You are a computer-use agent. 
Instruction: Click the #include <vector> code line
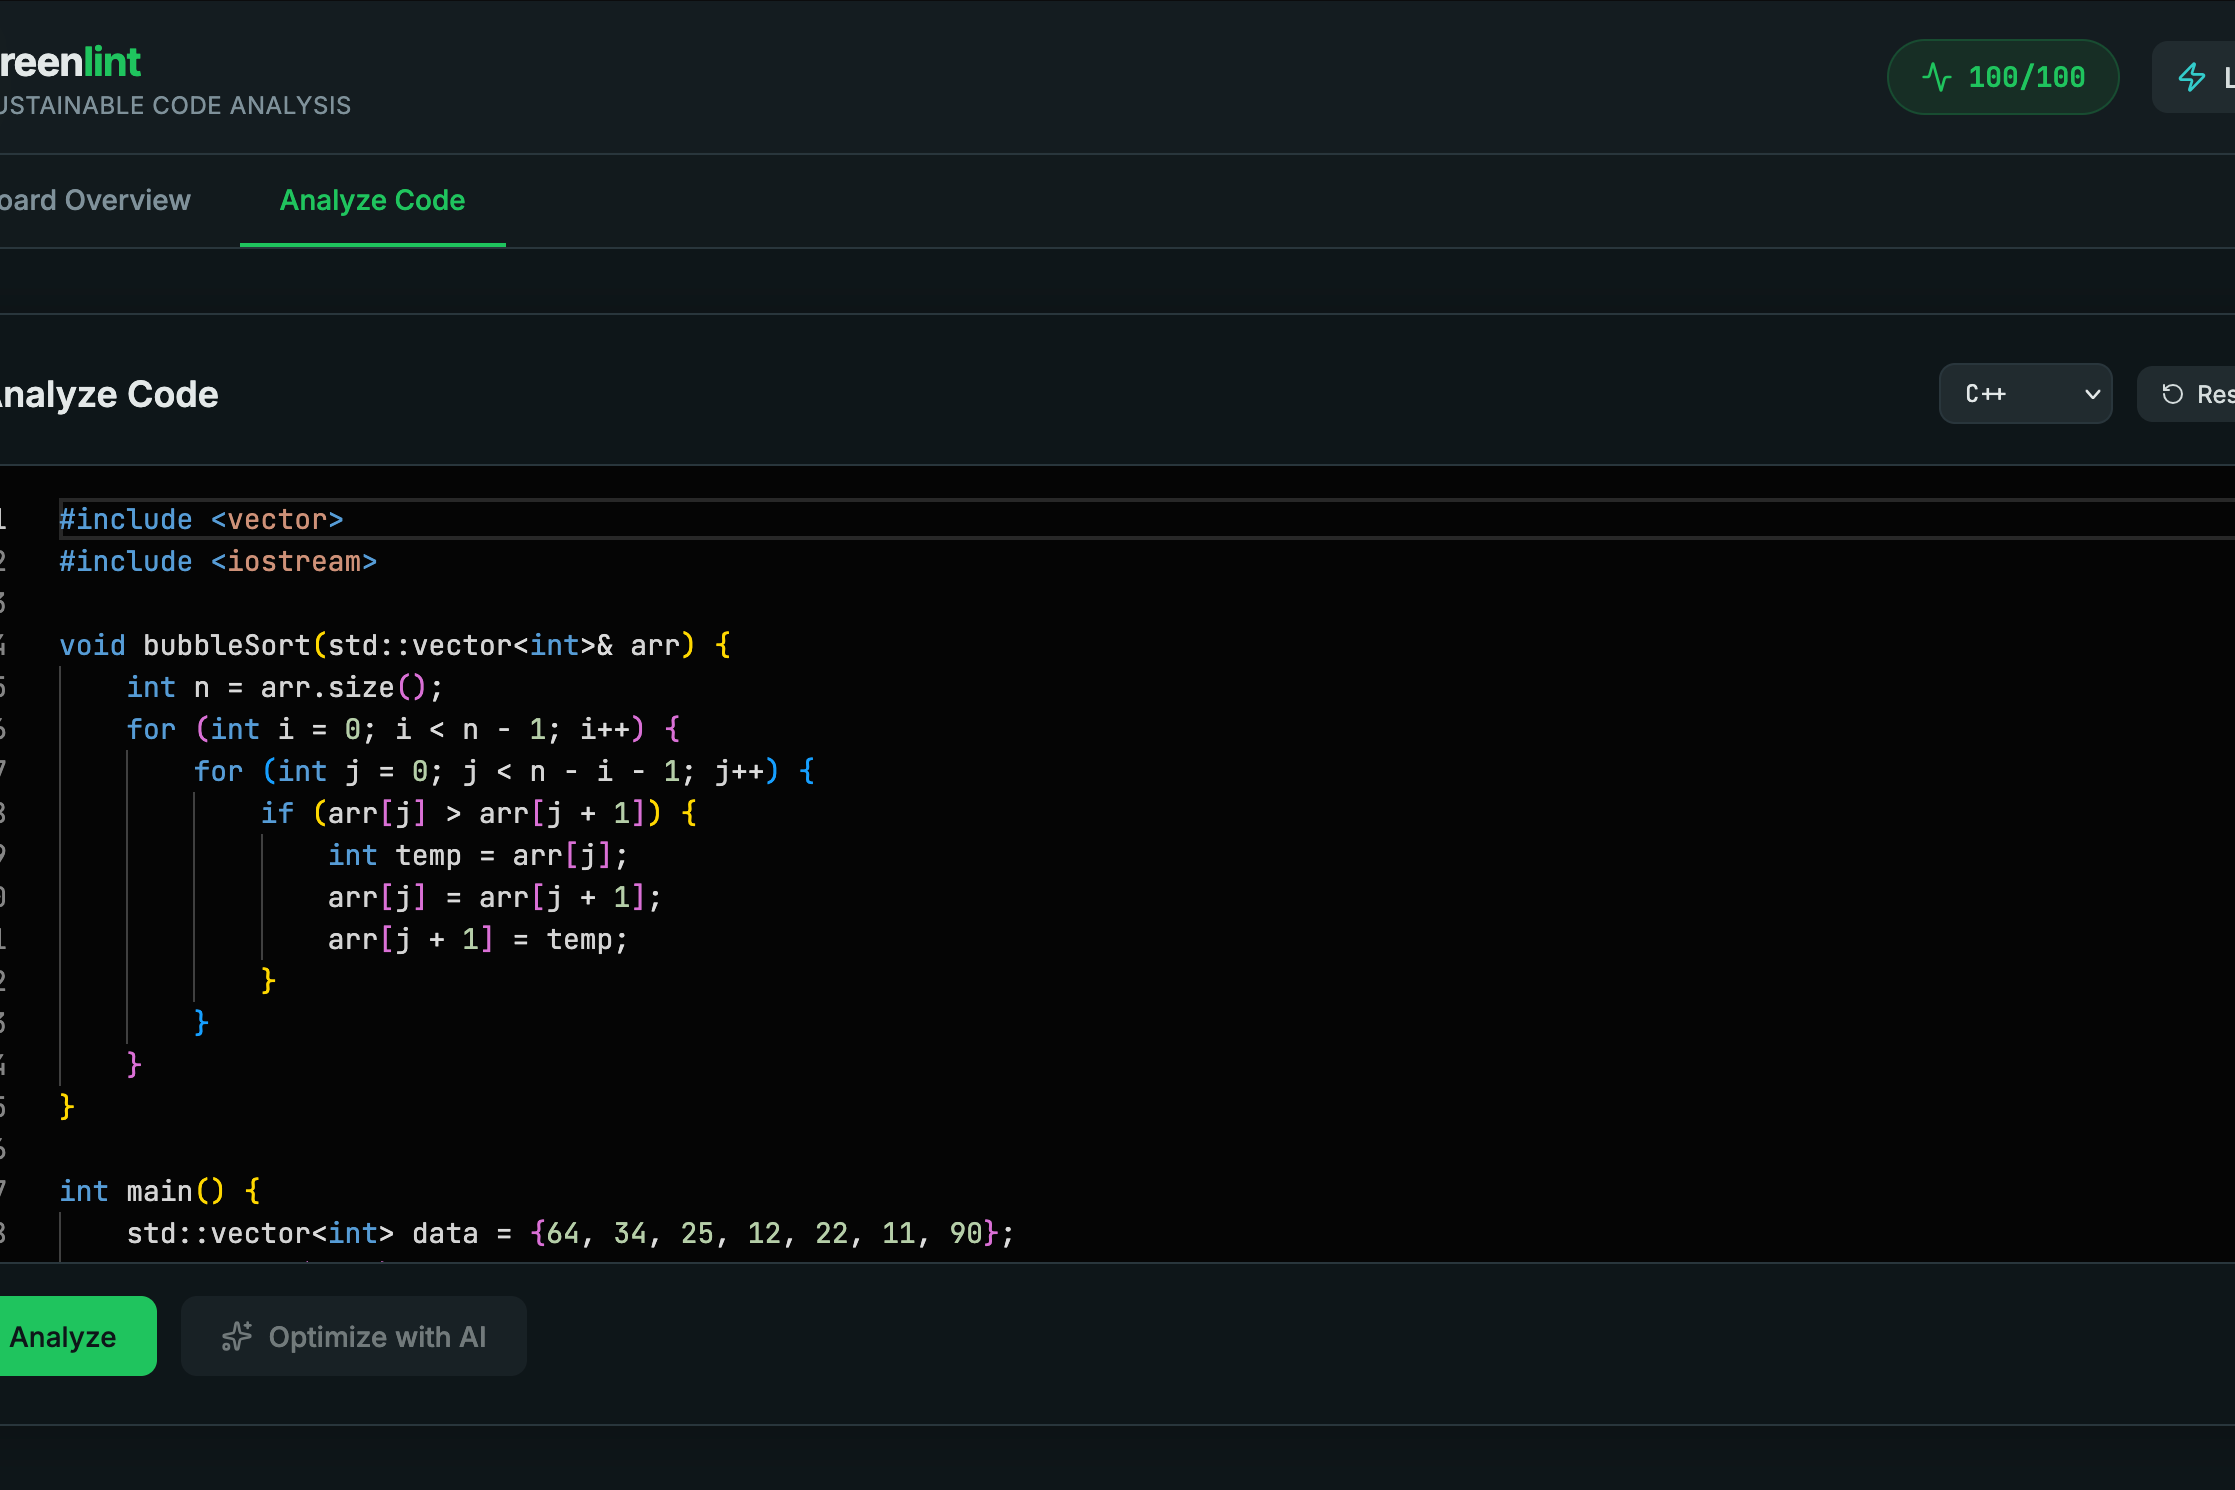[x=202, y=519]
